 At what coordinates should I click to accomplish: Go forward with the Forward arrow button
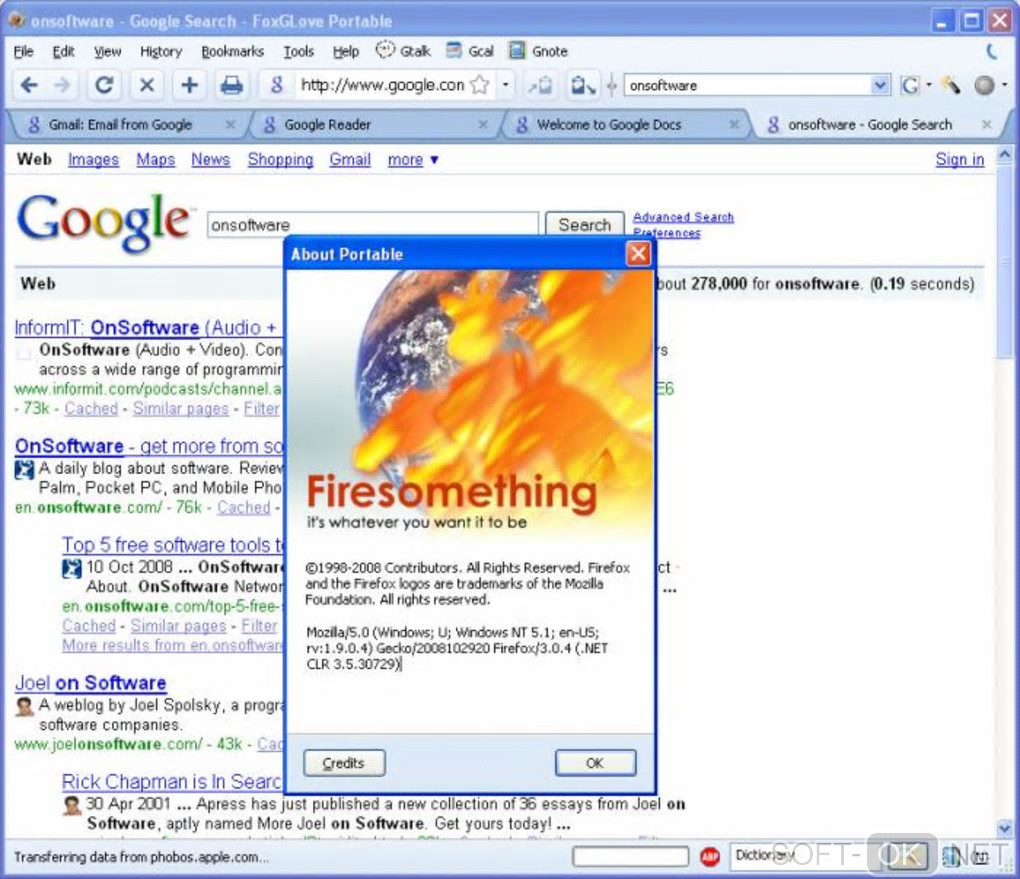pos(62,85)
